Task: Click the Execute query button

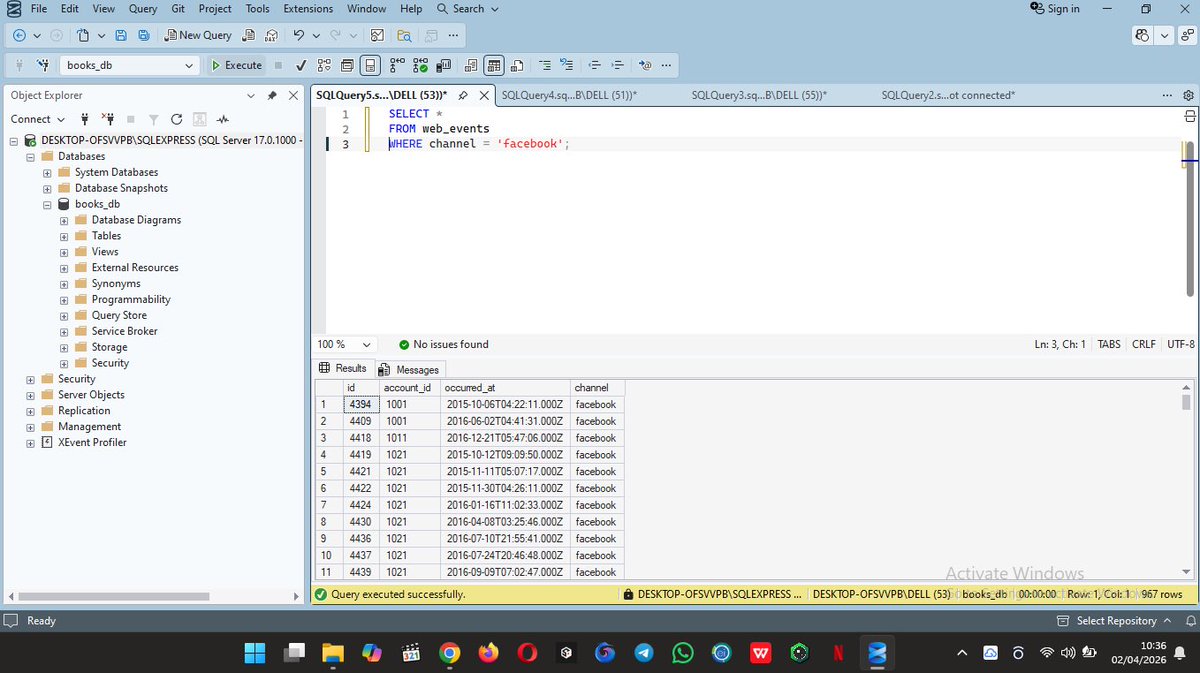Action: tap(236, 65)
